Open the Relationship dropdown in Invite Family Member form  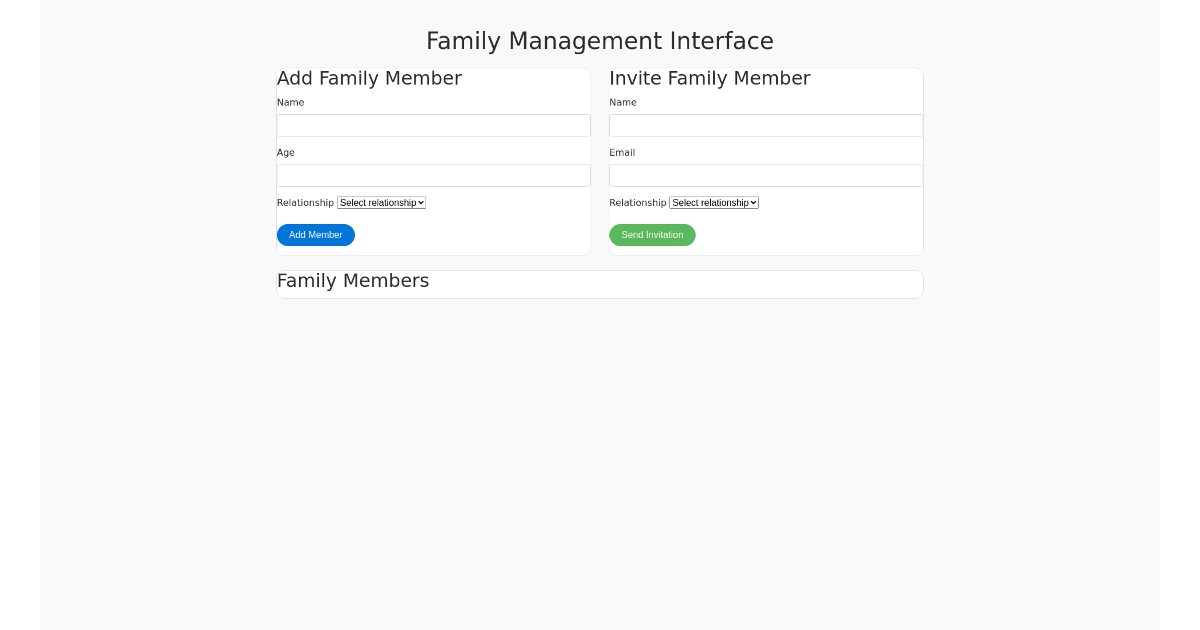pyautogui.click(x=713, y=202)
